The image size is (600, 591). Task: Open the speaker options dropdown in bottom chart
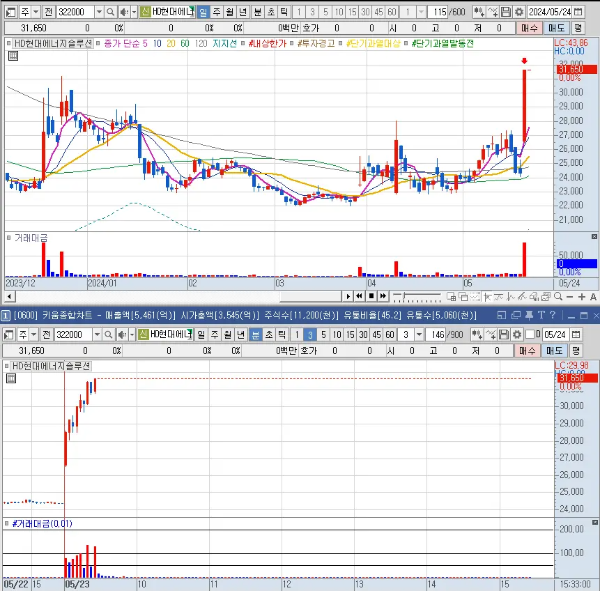tap(132, 335)
